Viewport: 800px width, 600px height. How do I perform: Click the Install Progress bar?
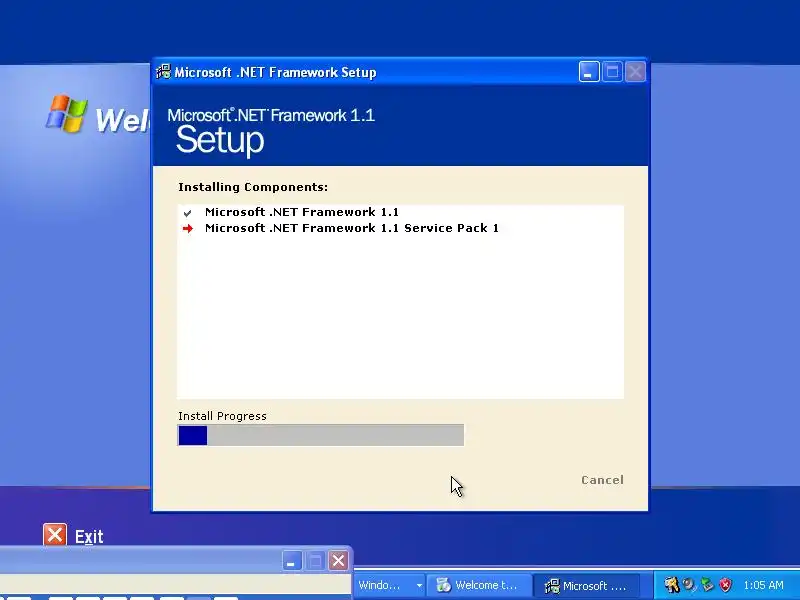321,435
